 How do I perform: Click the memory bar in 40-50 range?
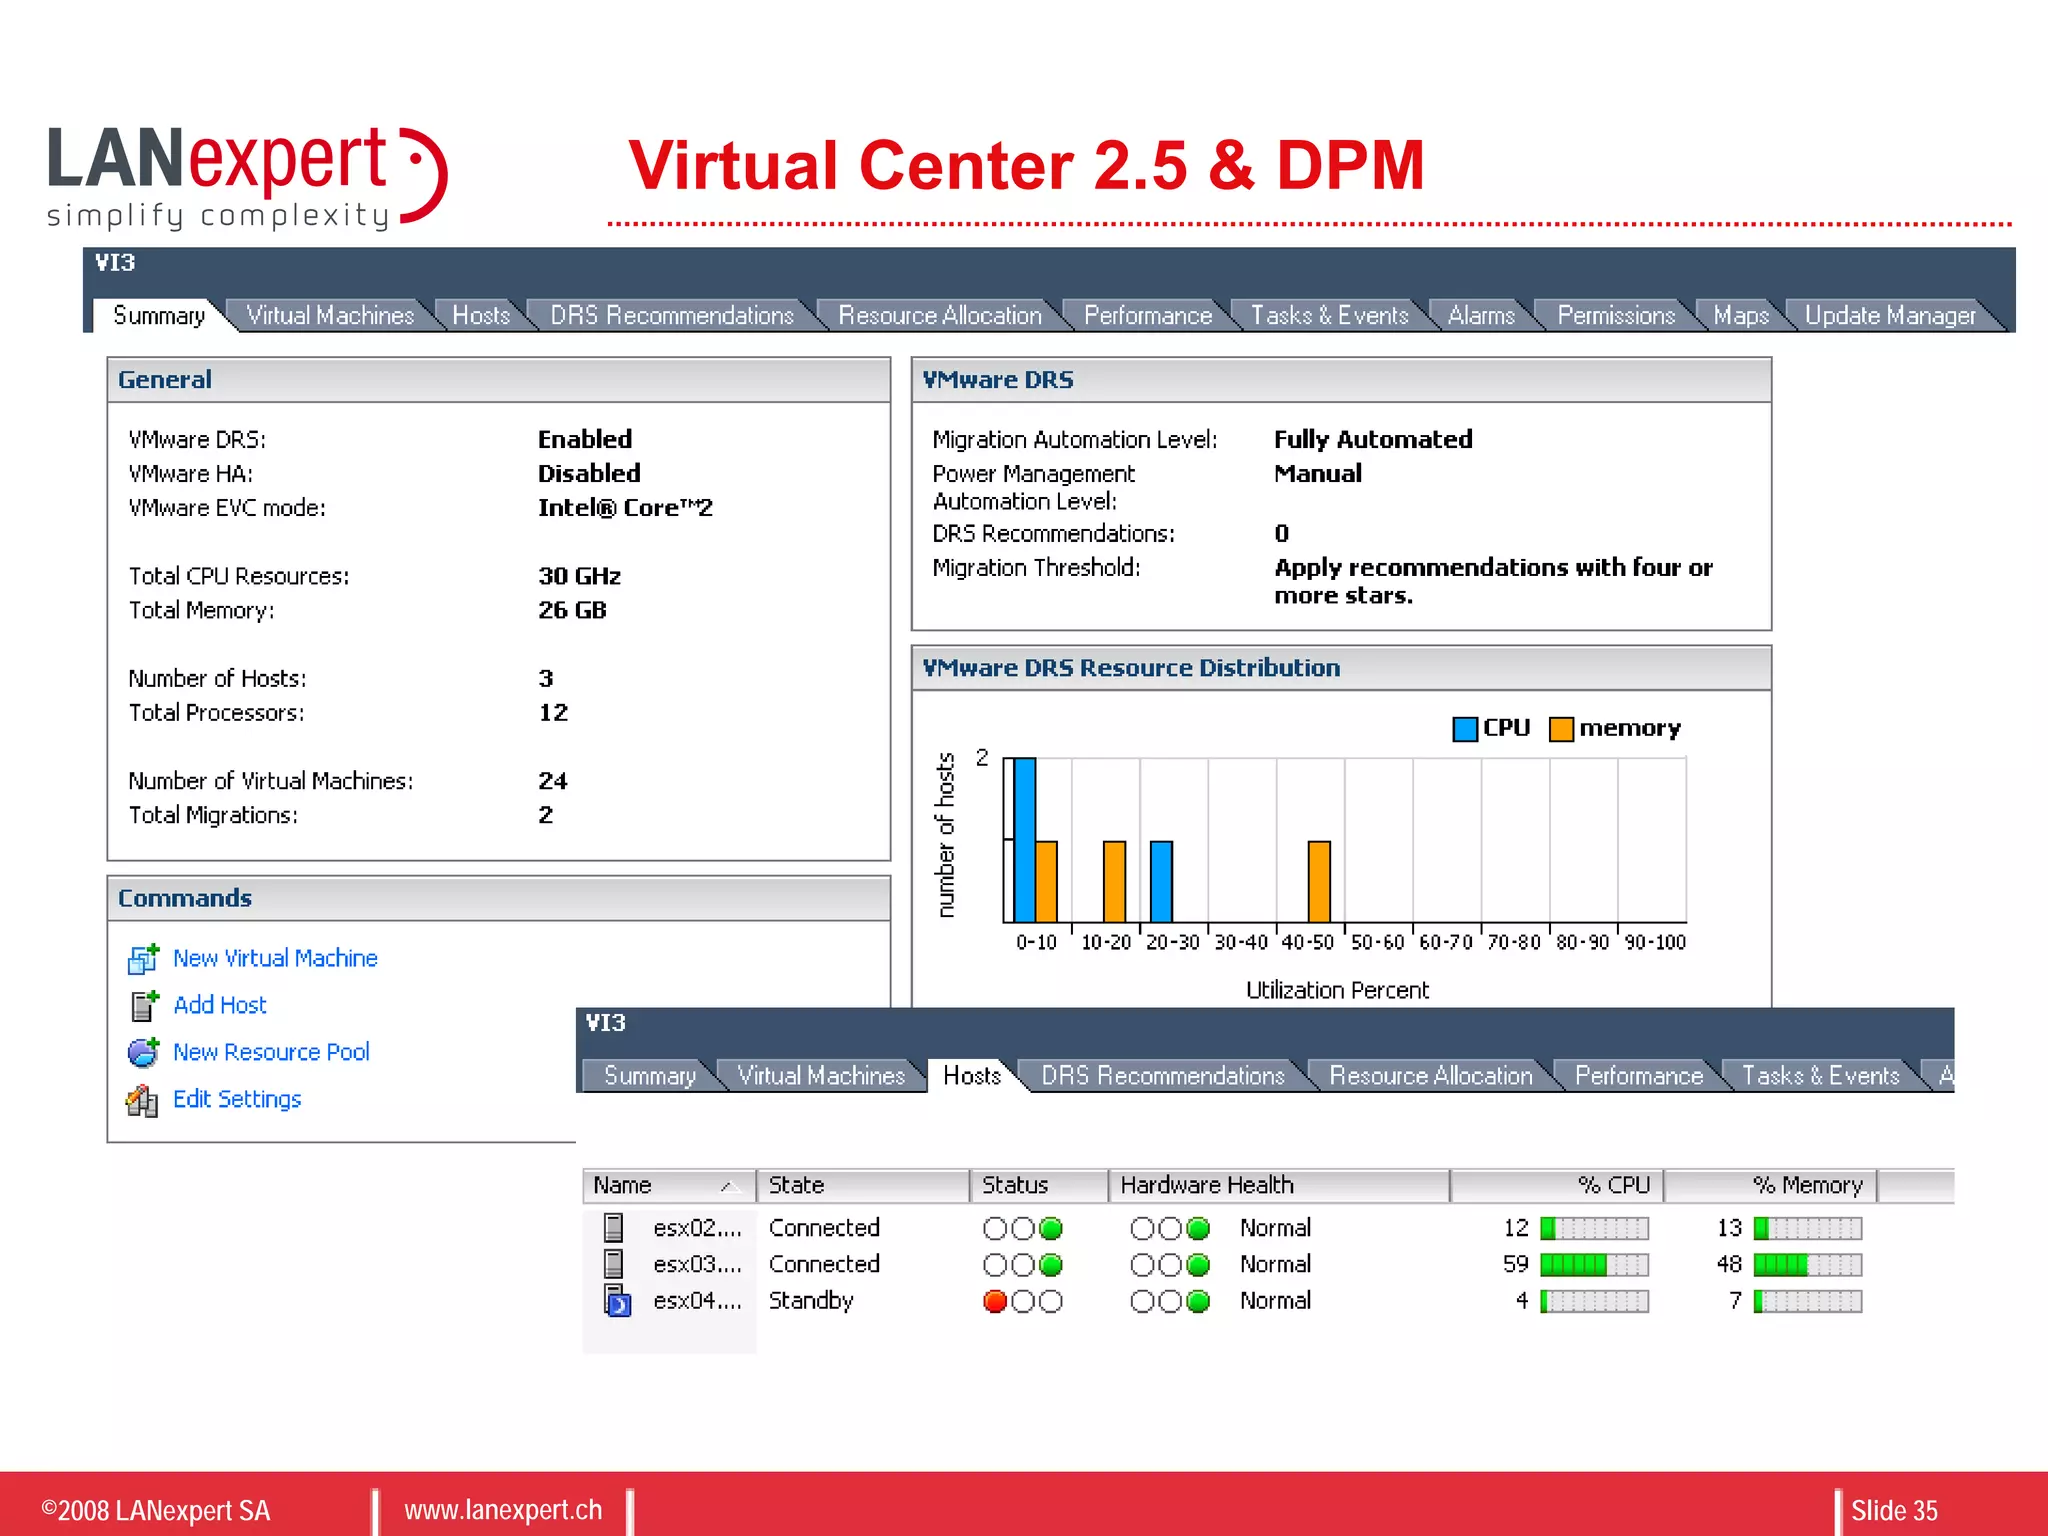[x=1319, y=882]
